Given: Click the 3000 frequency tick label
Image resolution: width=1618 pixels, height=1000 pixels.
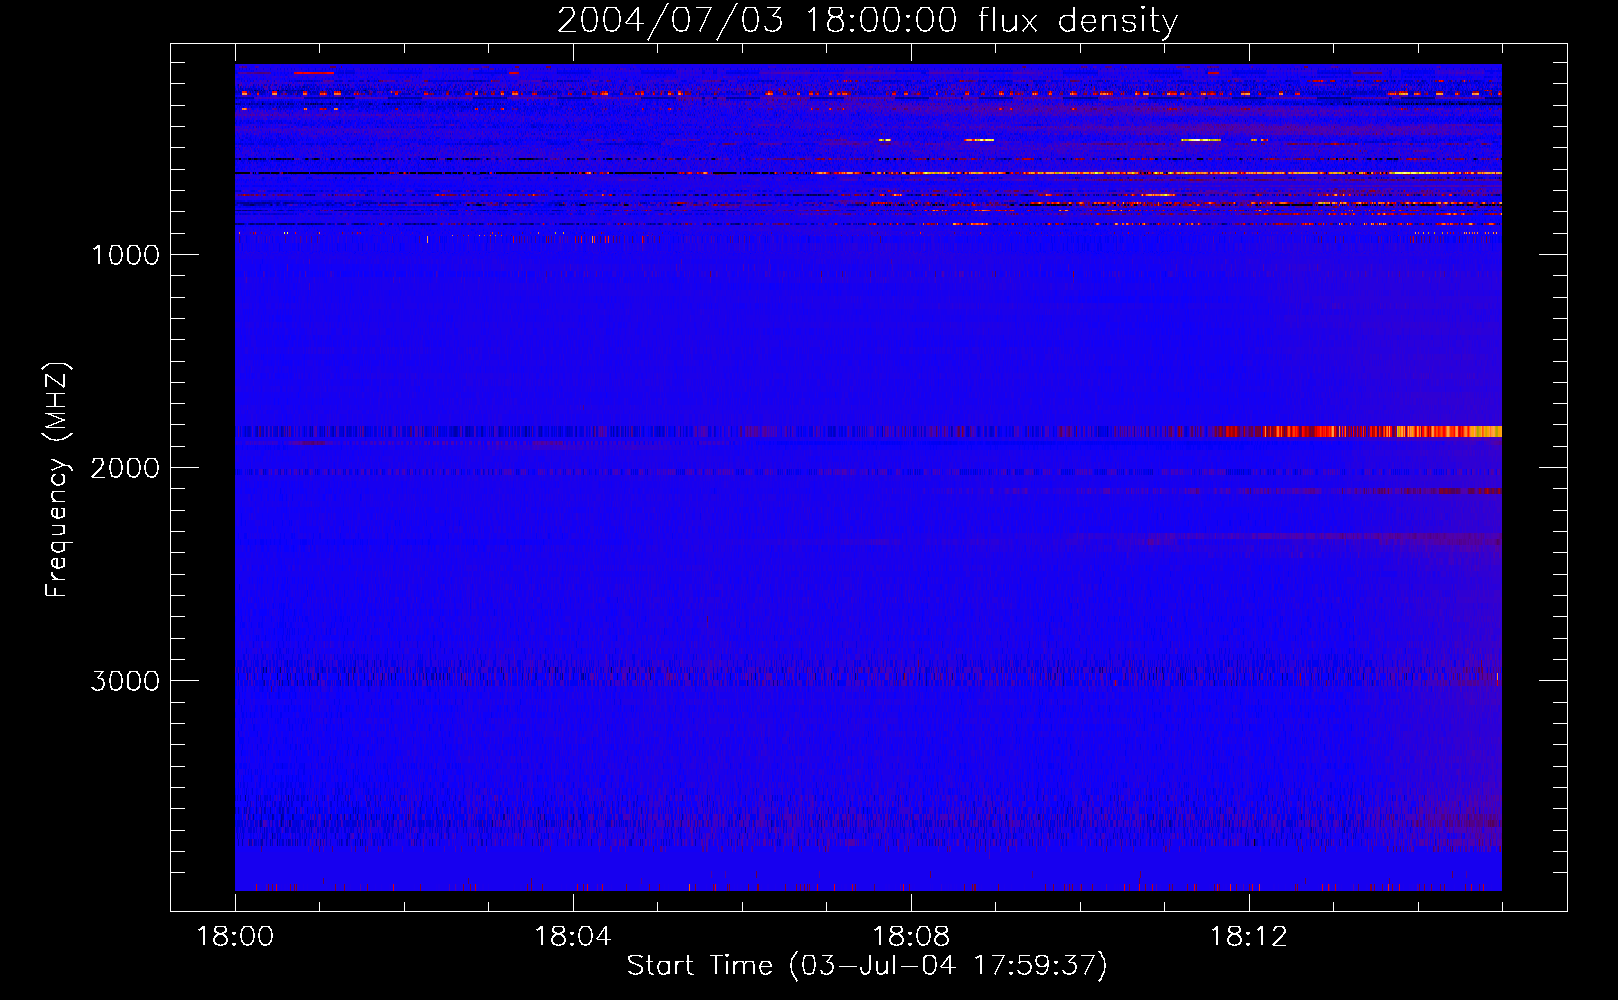Looking at the screenshot, I should (x=125, y=681).
